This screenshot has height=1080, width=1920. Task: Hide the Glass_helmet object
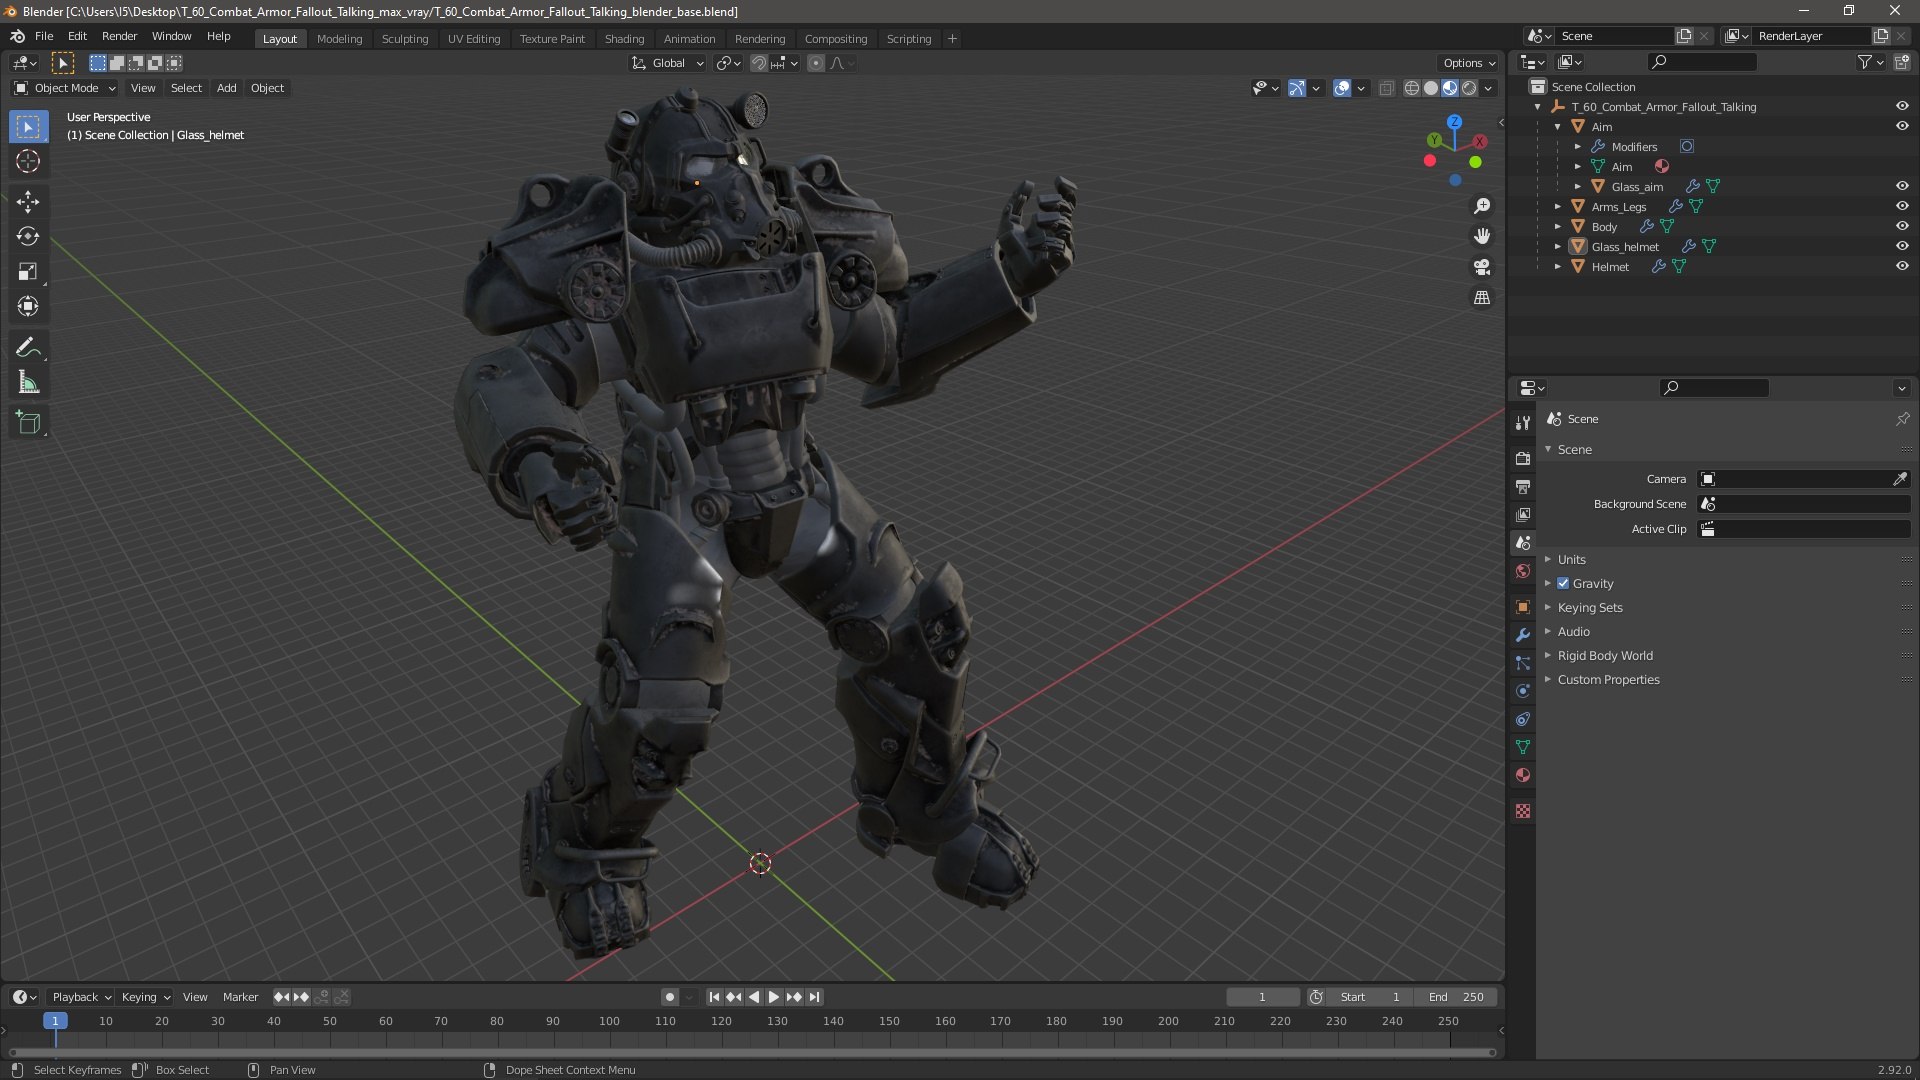[x=1902, y=246]
